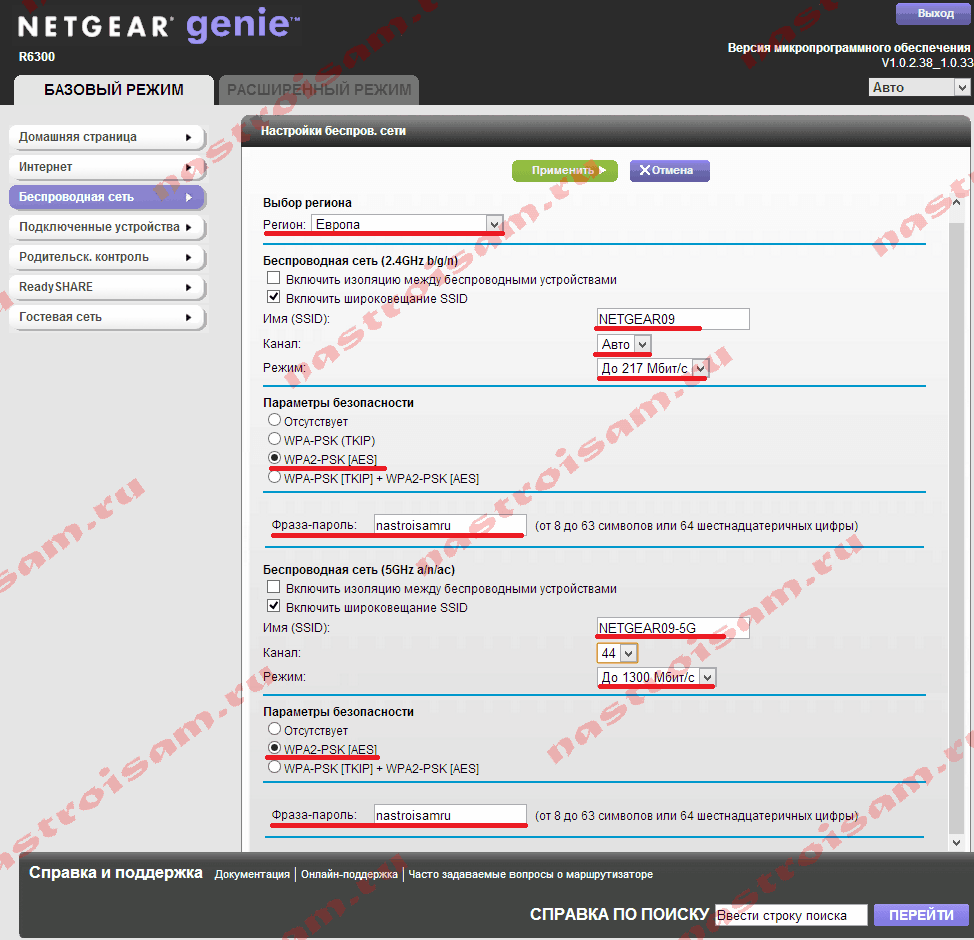This screenshot has height=940, width=974.
Task: Open the Онлайн-поддержка link
Action: click(349, 874)
